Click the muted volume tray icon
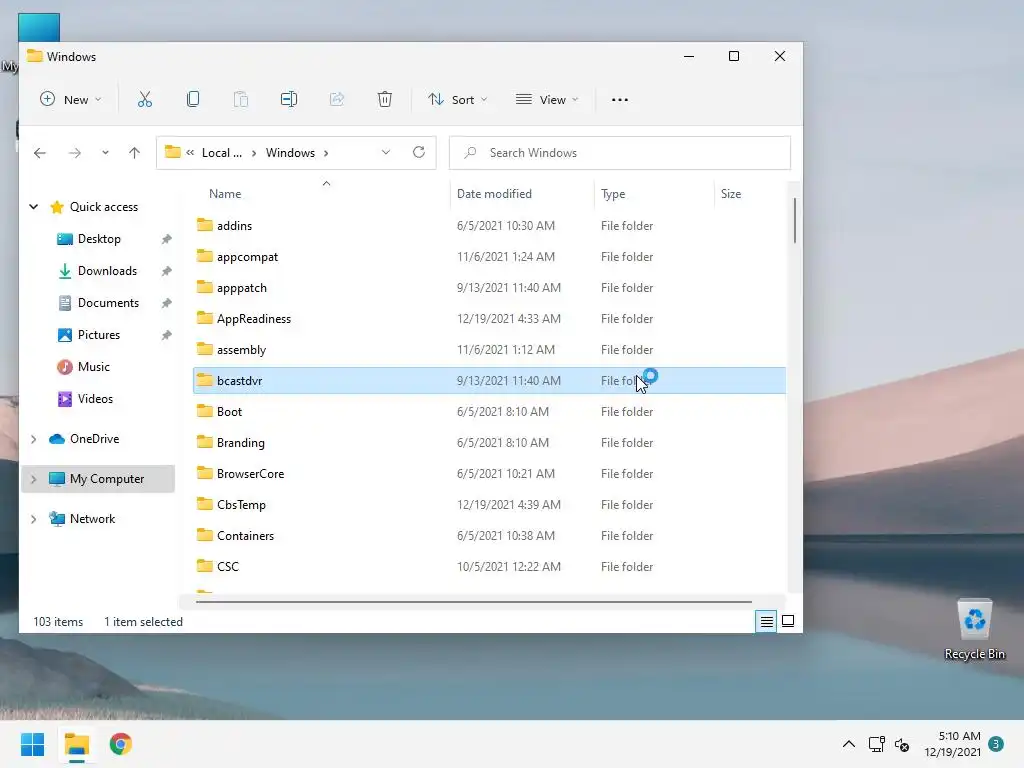Screen dimensions: 1024x768 click(902, 744)
